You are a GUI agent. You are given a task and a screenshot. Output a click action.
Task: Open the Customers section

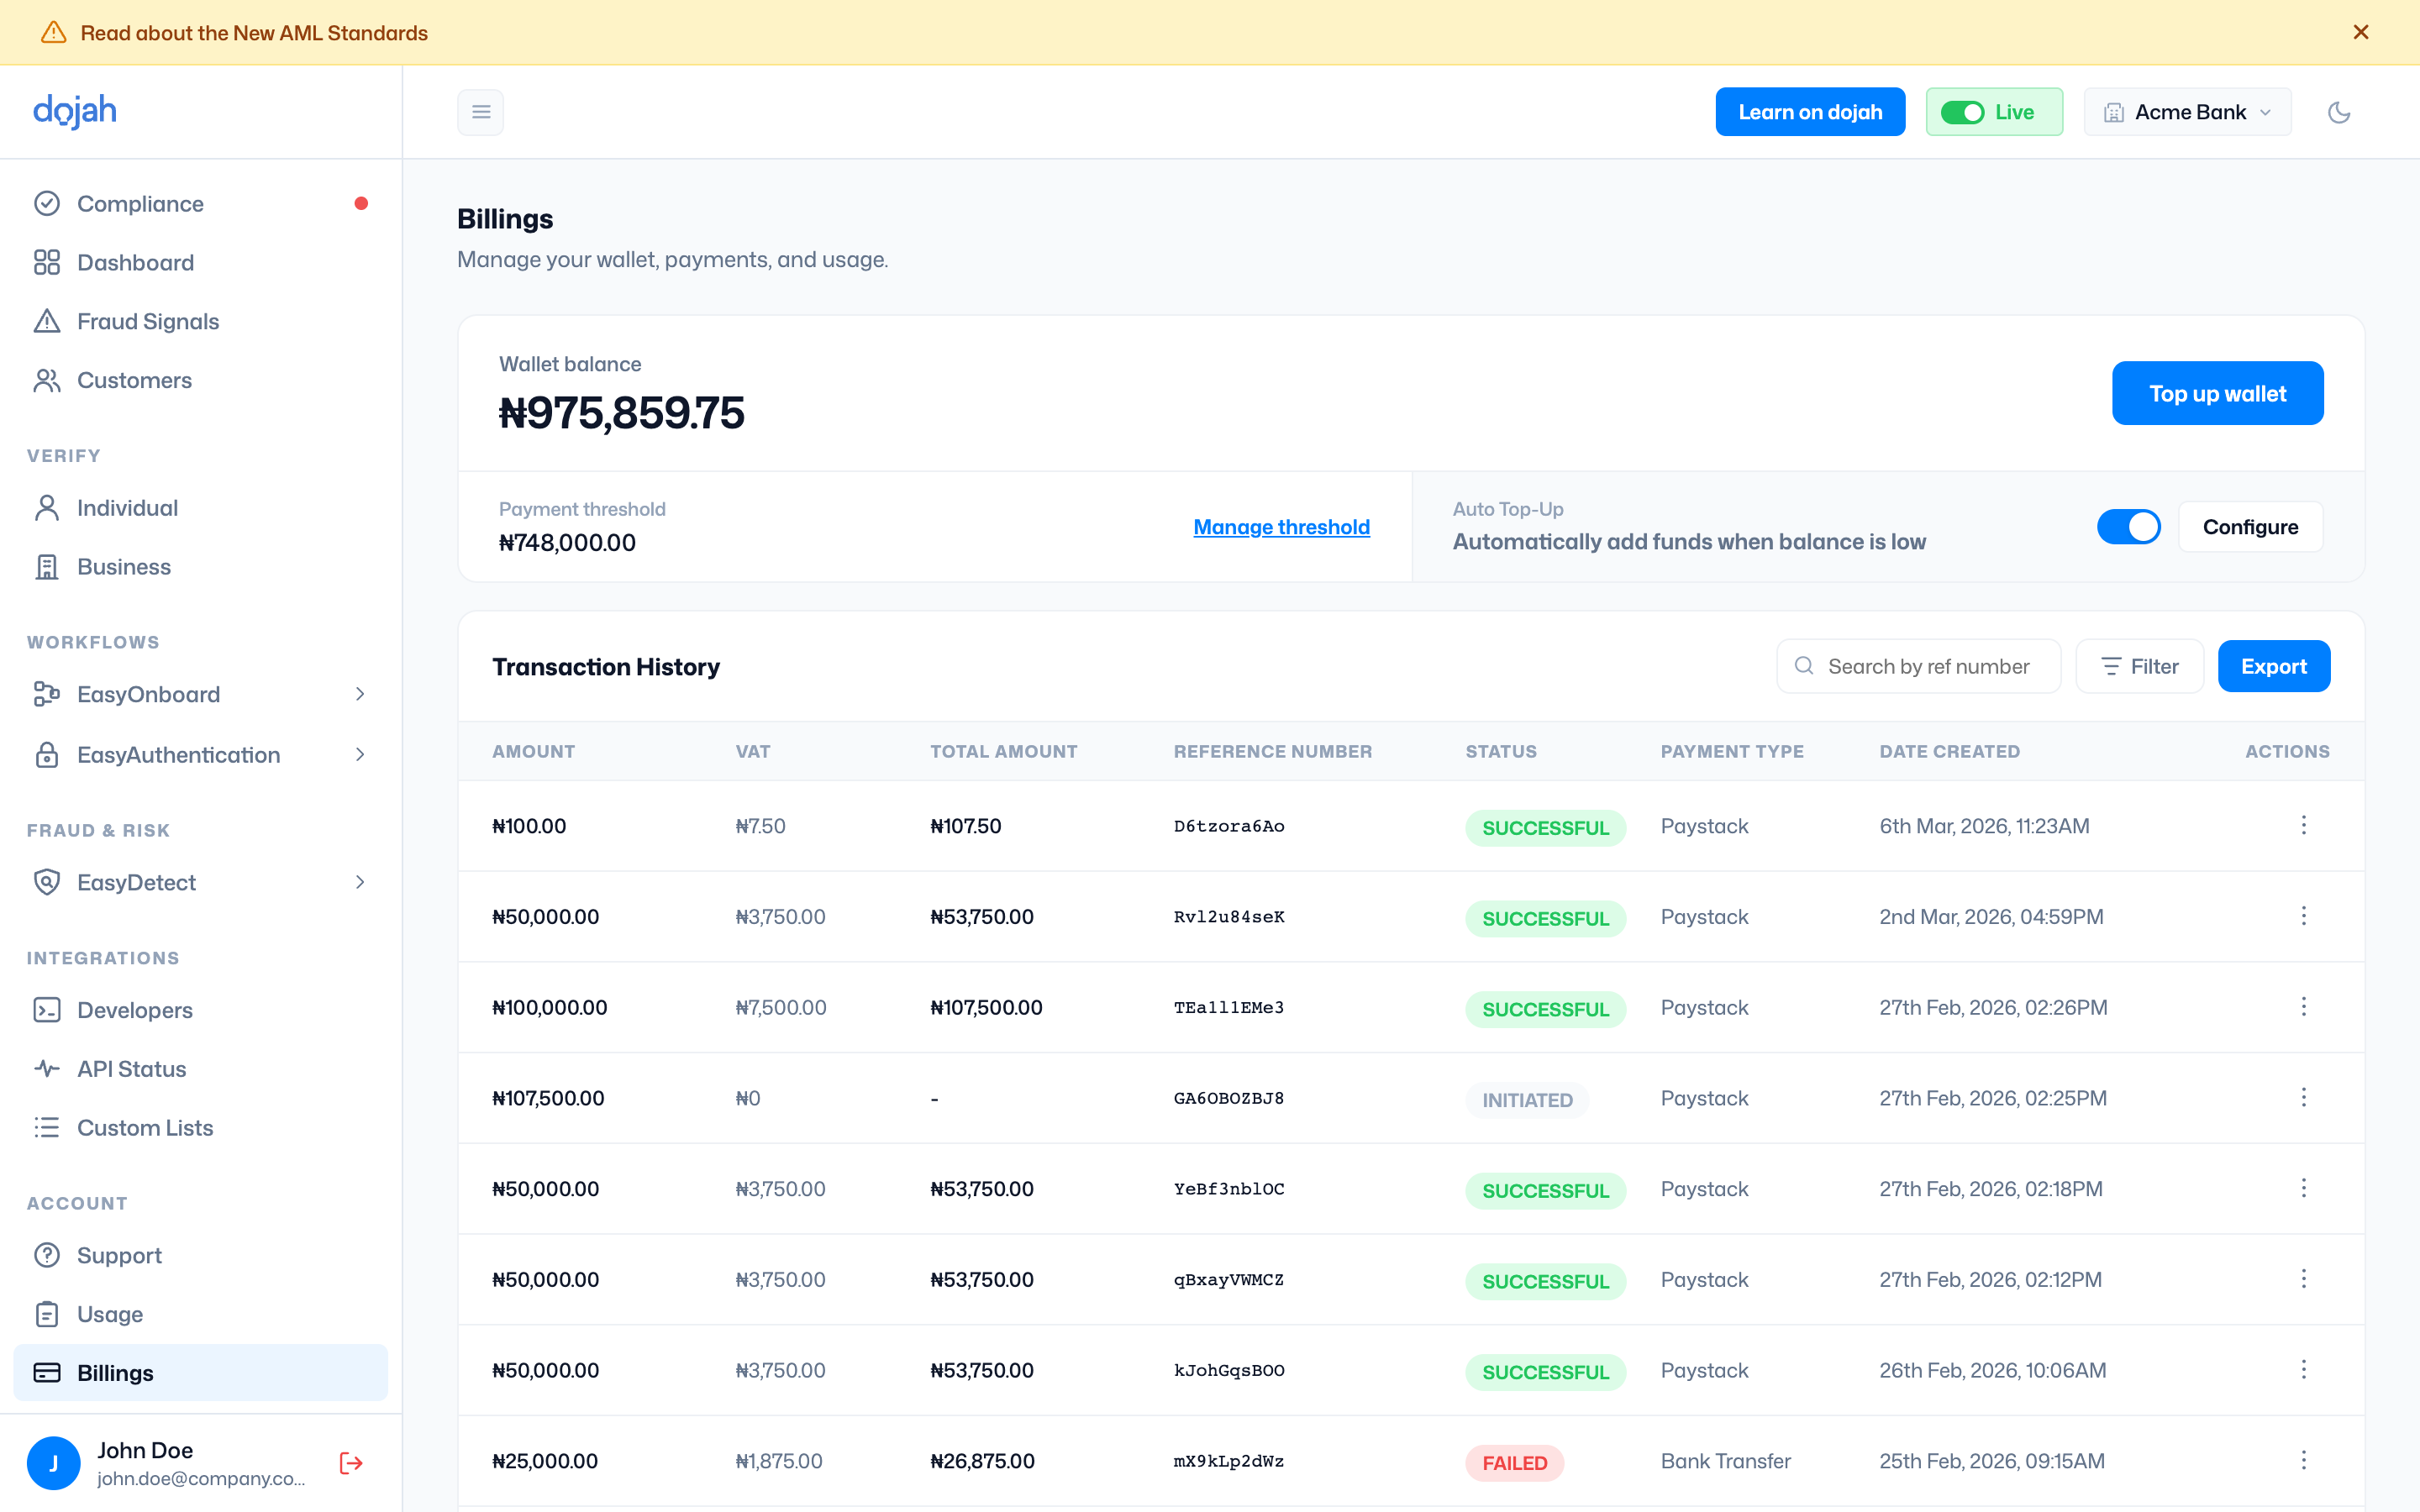[x=200, y=380]
